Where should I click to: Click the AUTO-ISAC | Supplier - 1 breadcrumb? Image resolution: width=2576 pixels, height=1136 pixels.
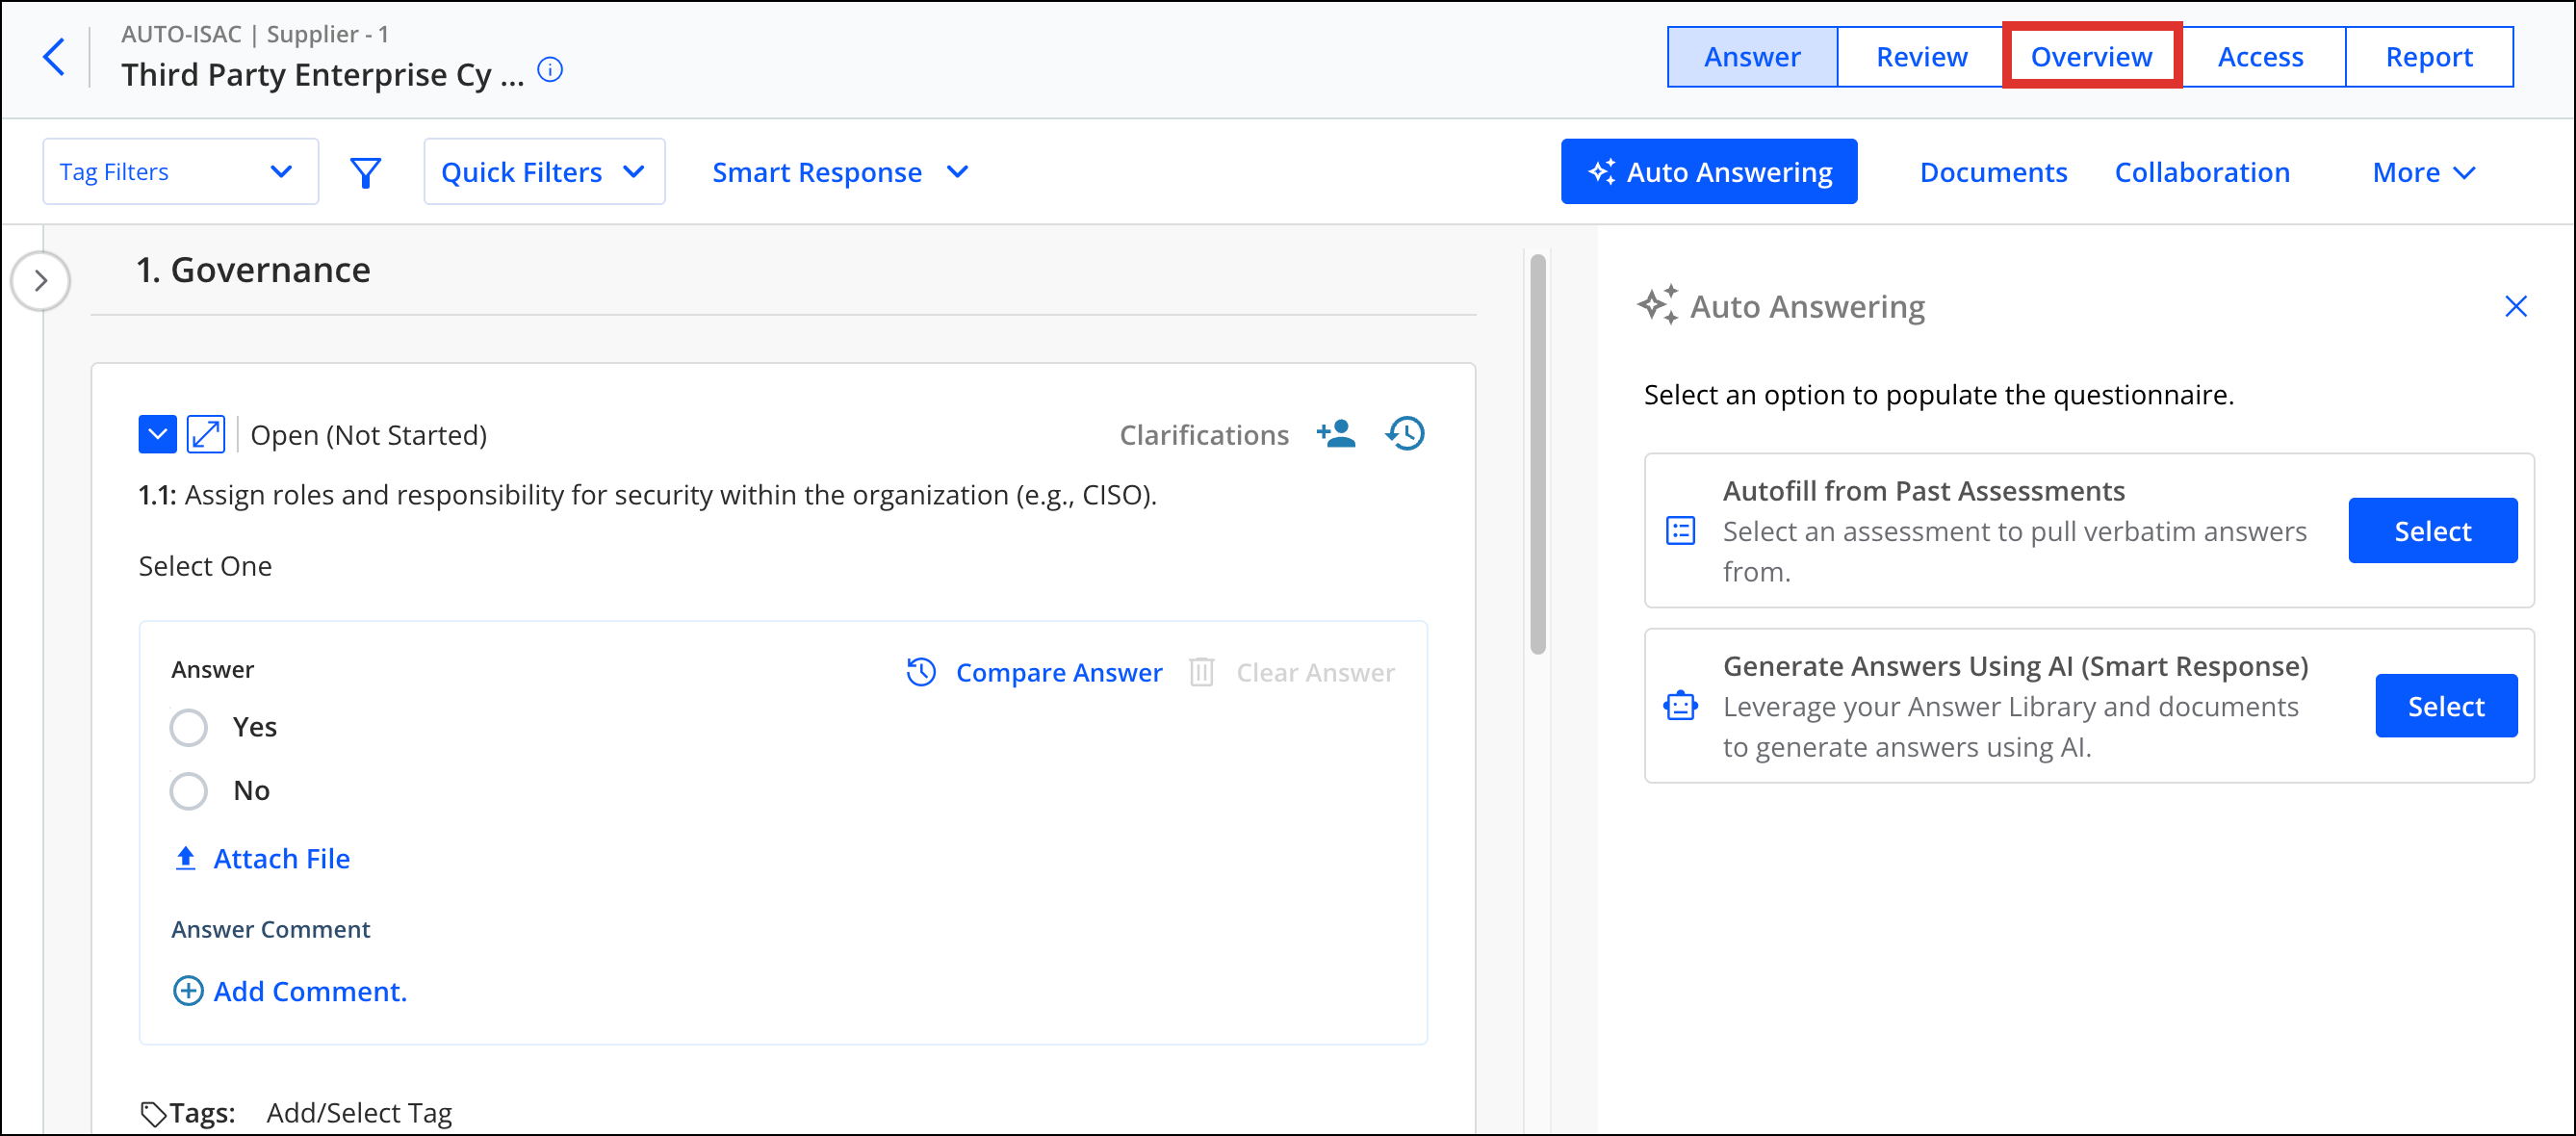[x=255, y=34]
